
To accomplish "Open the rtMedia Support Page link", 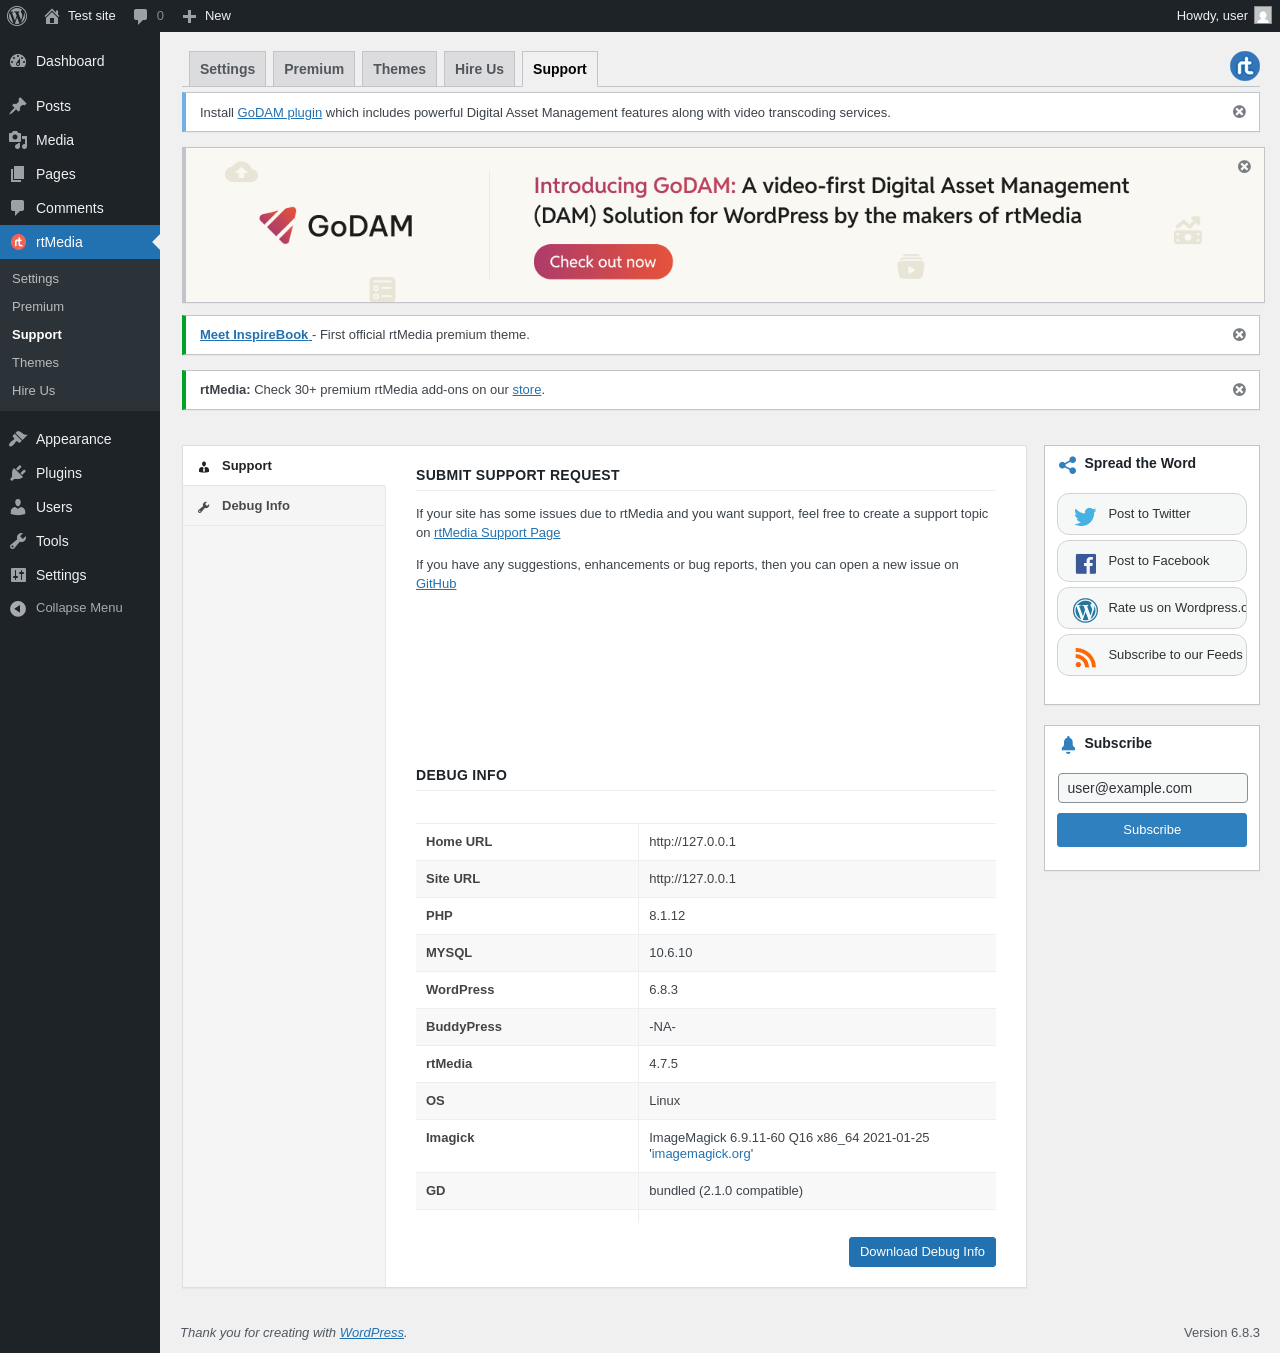I will coord(497,533).
